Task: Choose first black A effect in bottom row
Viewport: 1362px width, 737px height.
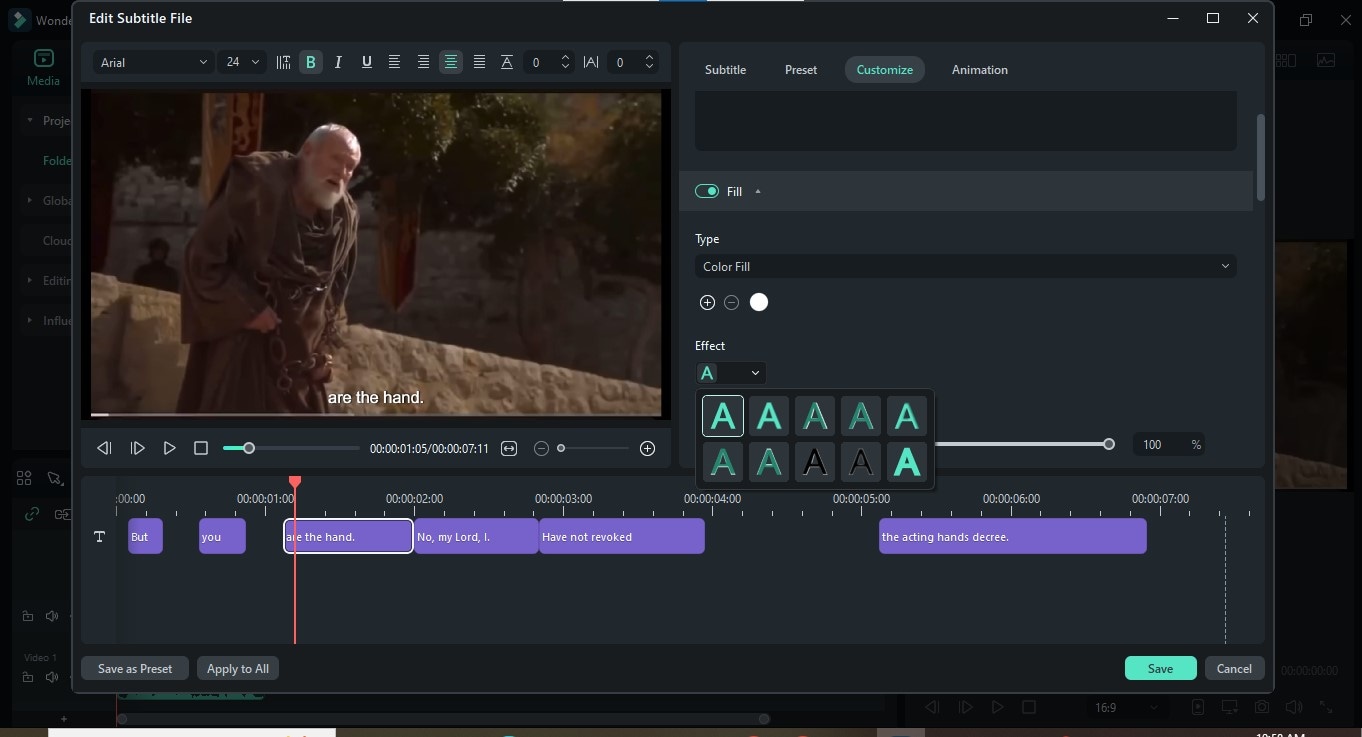Action: tap(815, 462)
